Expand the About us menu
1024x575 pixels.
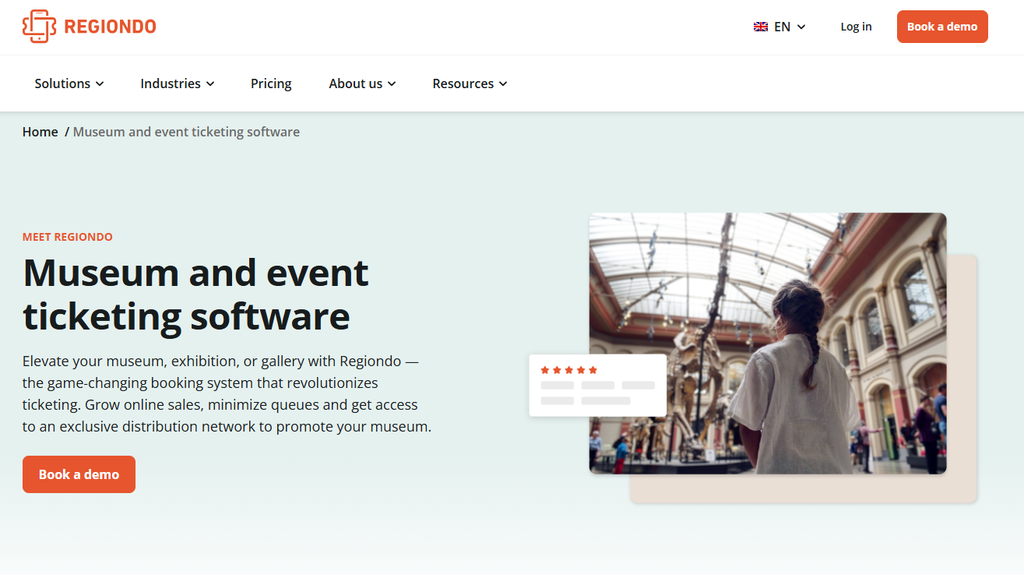362,84
